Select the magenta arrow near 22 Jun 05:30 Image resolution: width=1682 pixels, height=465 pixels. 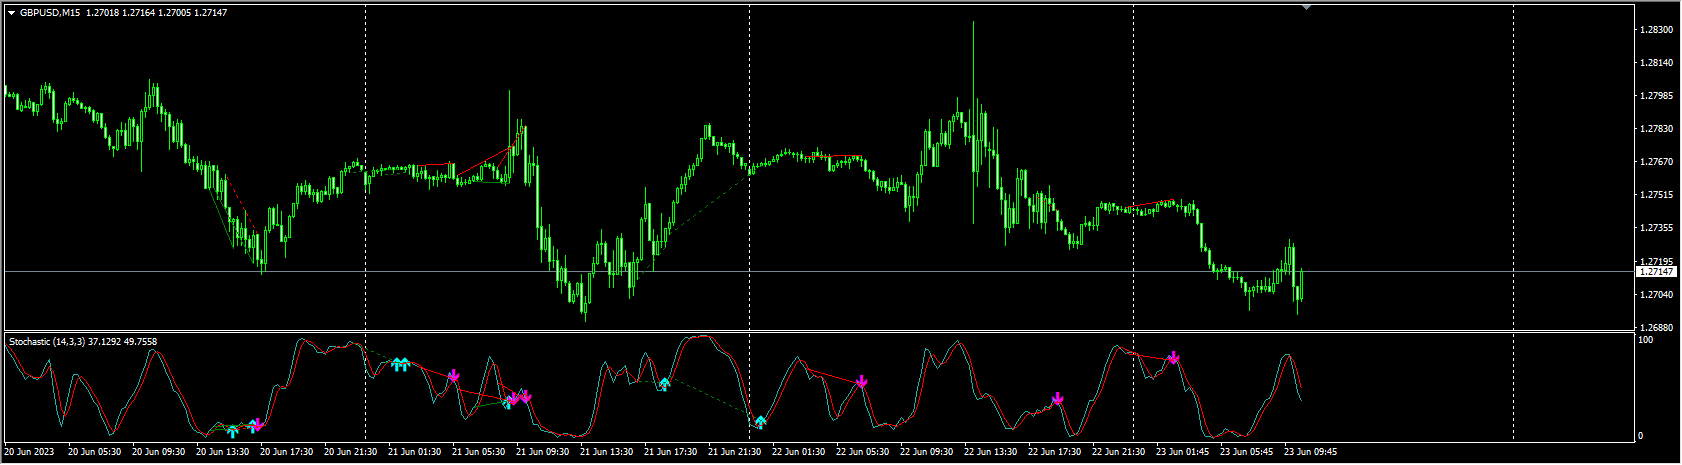coord(861,381)
